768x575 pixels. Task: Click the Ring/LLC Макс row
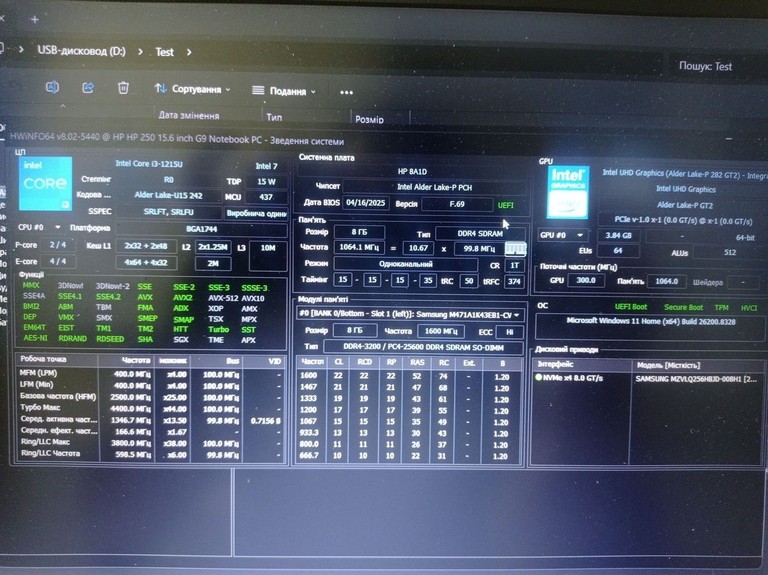pyautogui.click(x=150, y=443)
